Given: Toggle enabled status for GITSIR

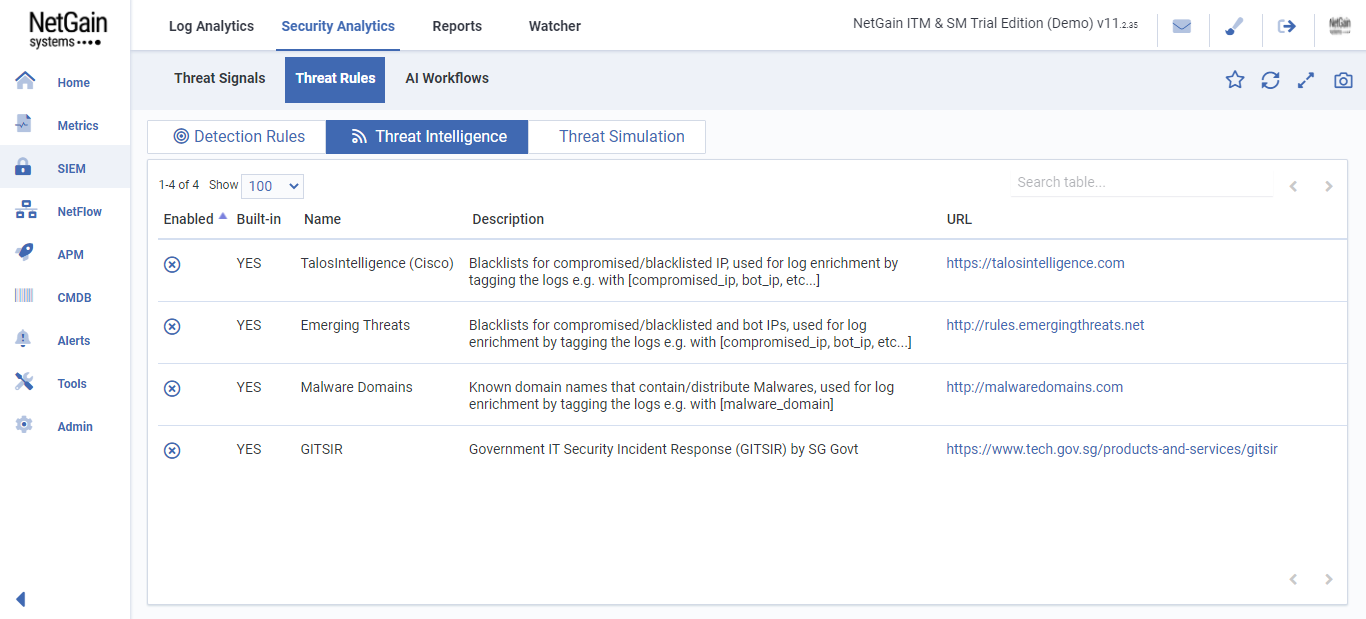Looking at the screenshot, I should [172, 451].
